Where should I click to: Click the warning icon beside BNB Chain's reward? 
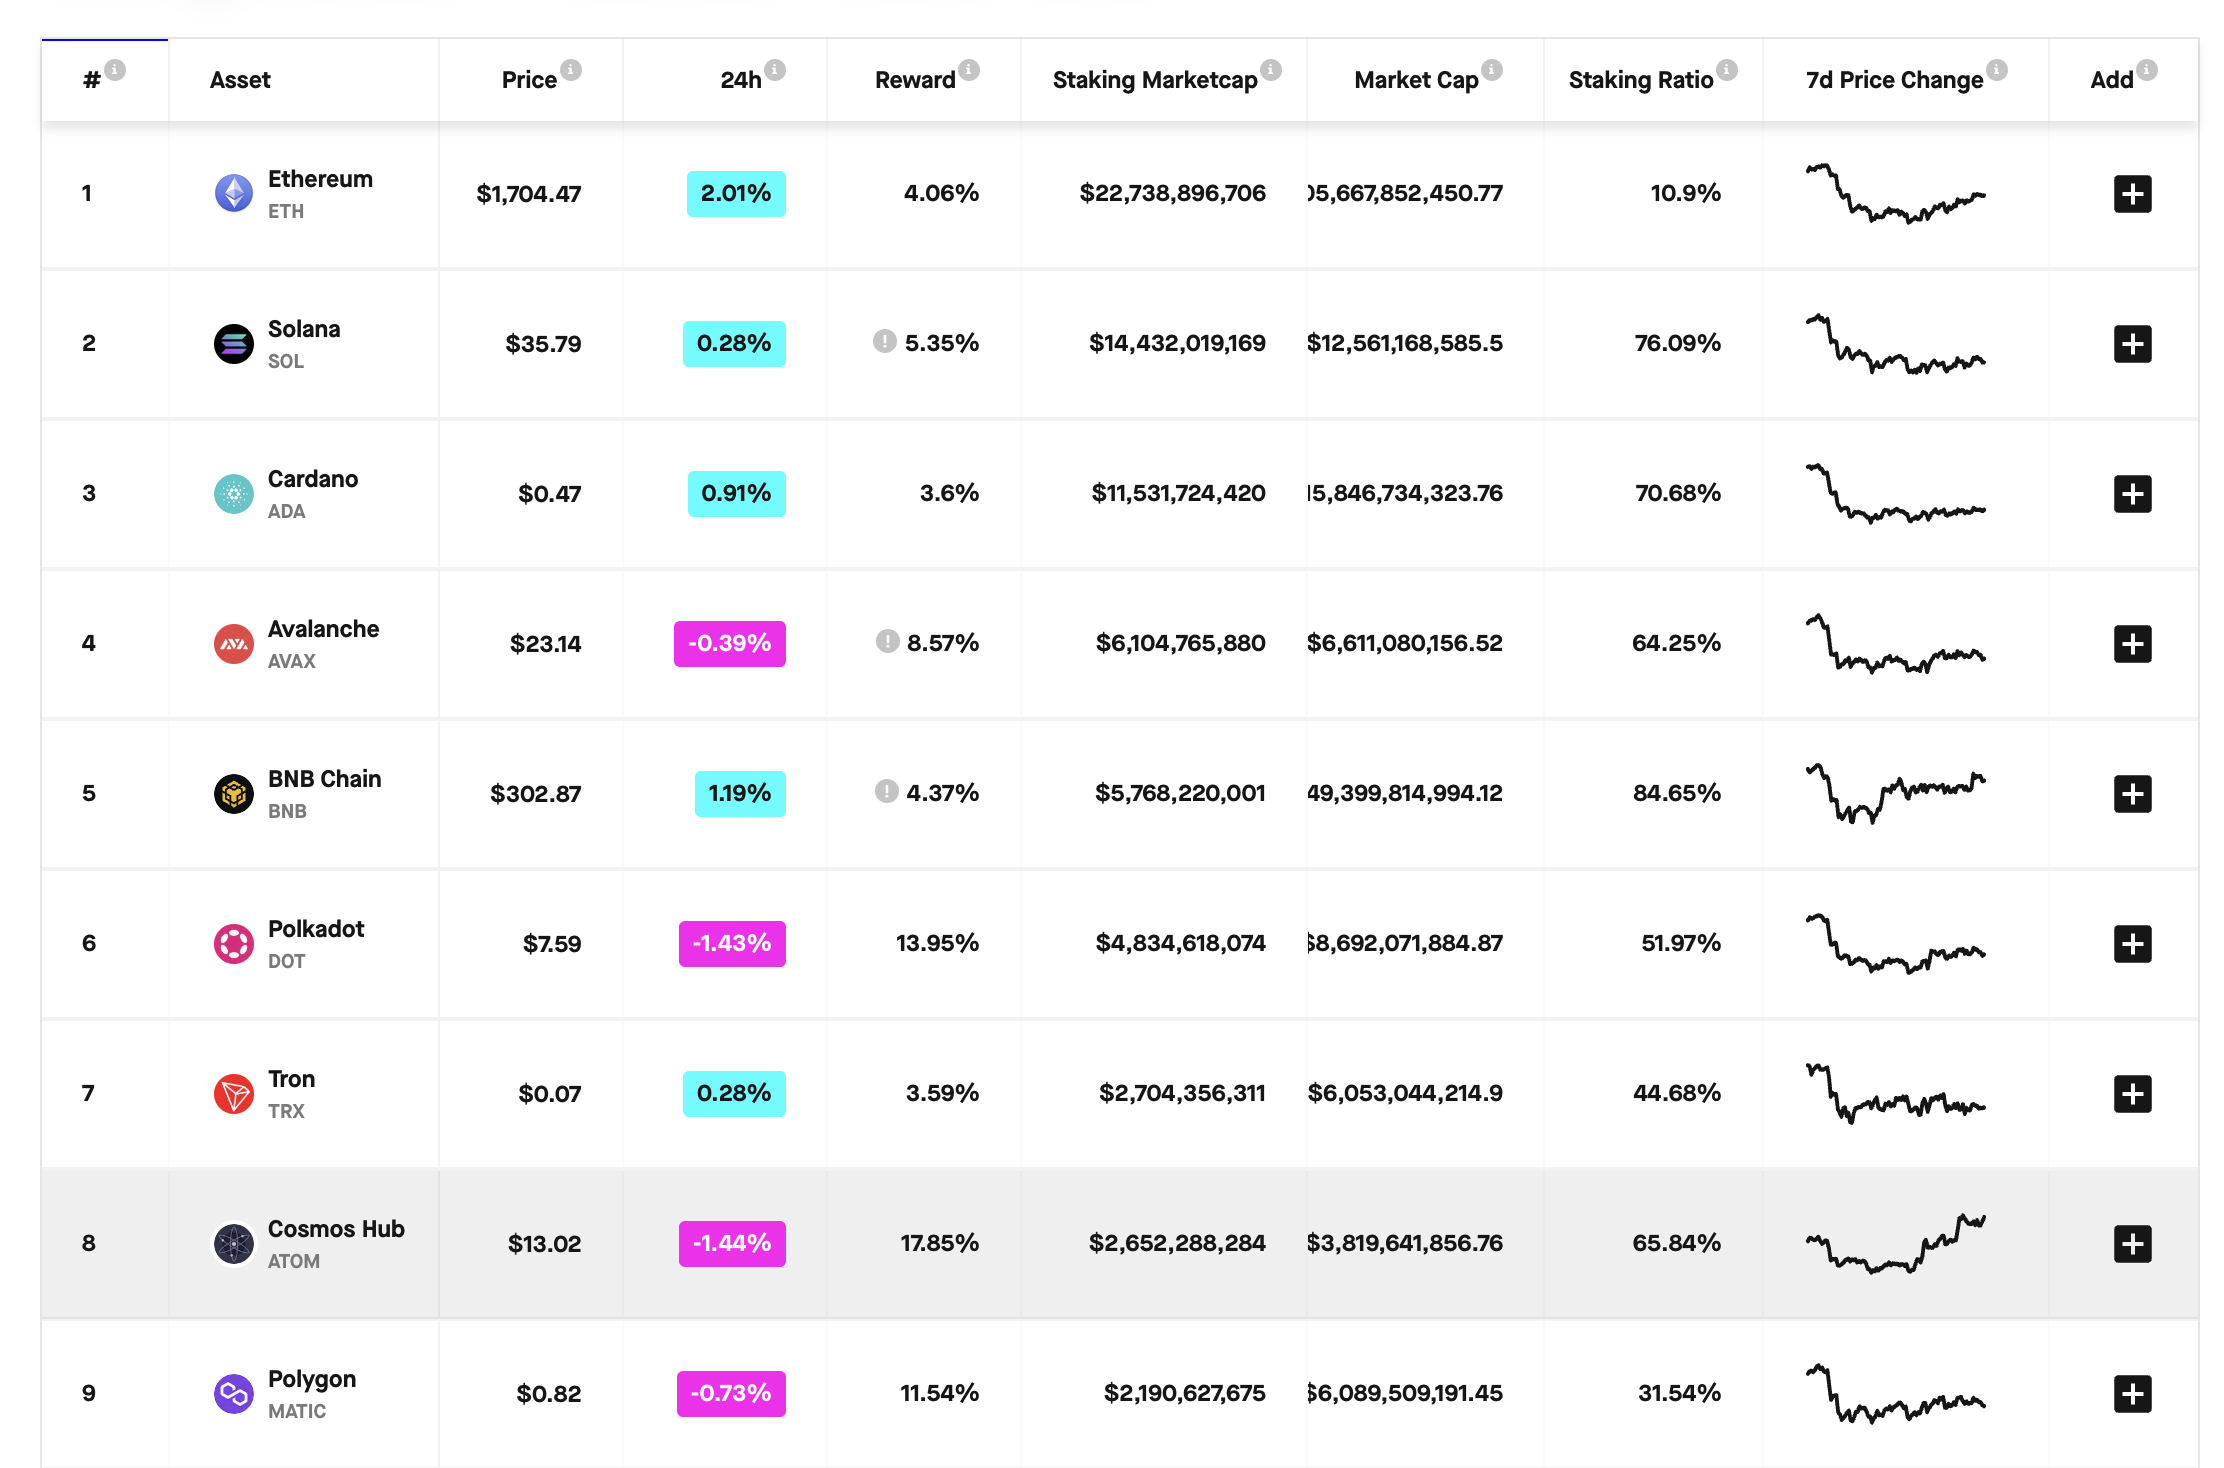[x=886, y=791]
